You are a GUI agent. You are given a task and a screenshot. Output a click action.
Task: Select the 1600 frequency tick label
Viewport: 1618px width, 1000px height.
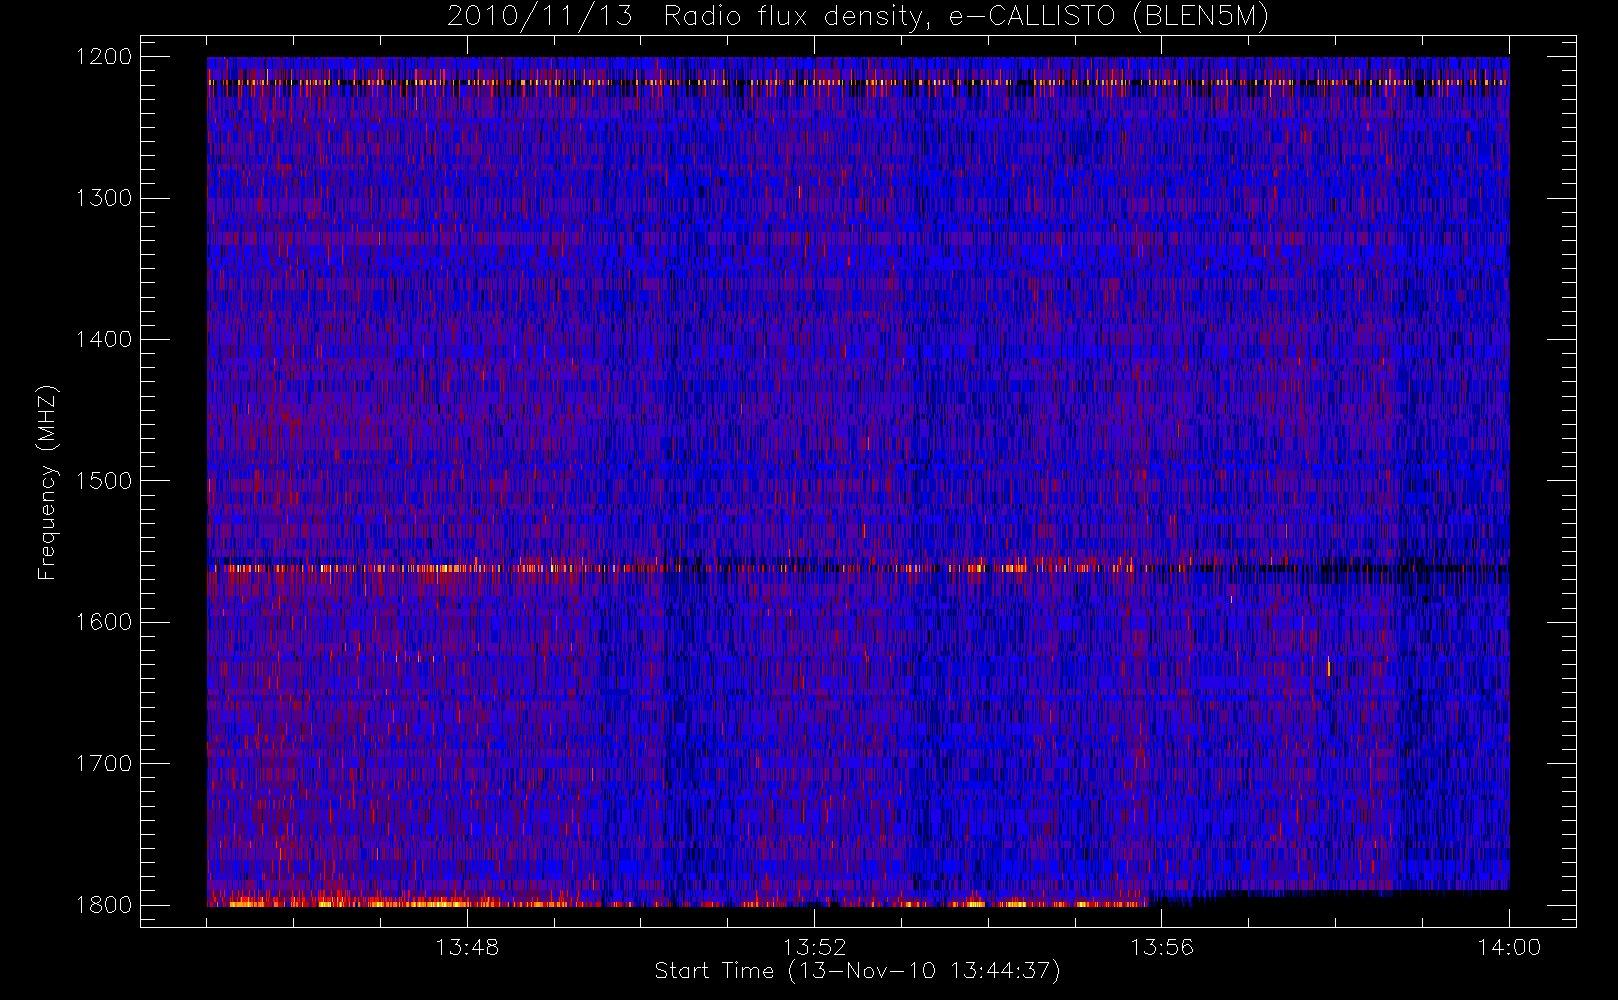tap(104, 622)
